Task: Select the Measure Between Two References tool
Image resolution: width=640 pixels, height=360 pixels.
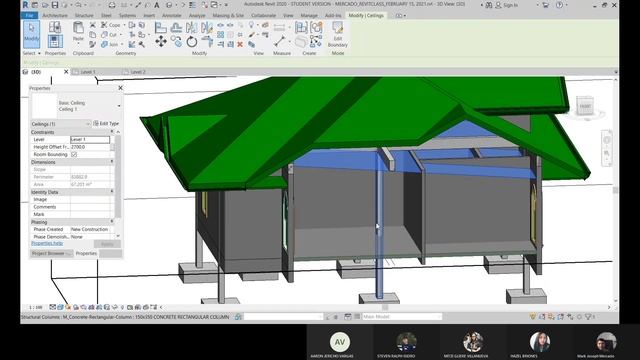Action: [x=280, y=41]
